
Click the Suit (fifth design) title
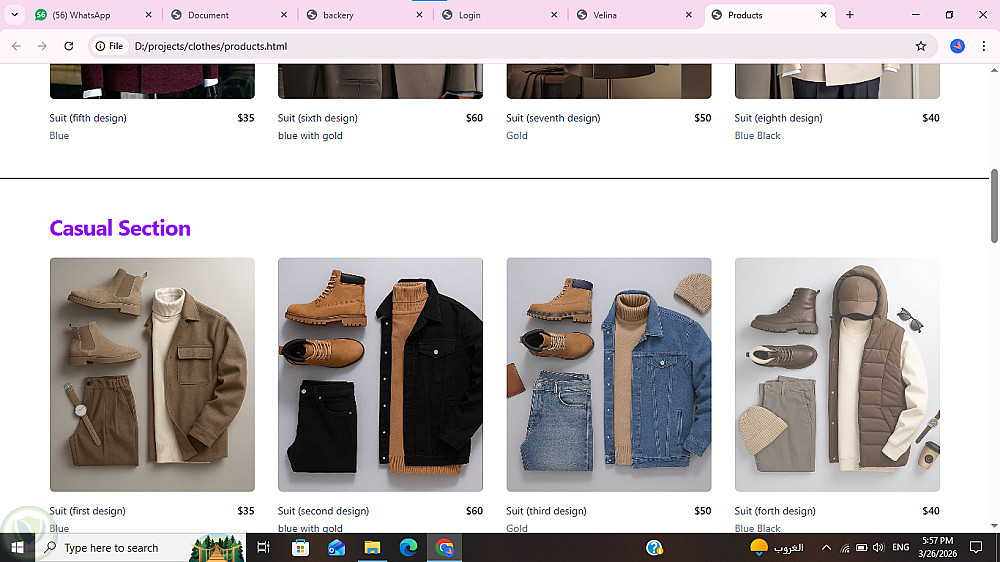(88, 118)
